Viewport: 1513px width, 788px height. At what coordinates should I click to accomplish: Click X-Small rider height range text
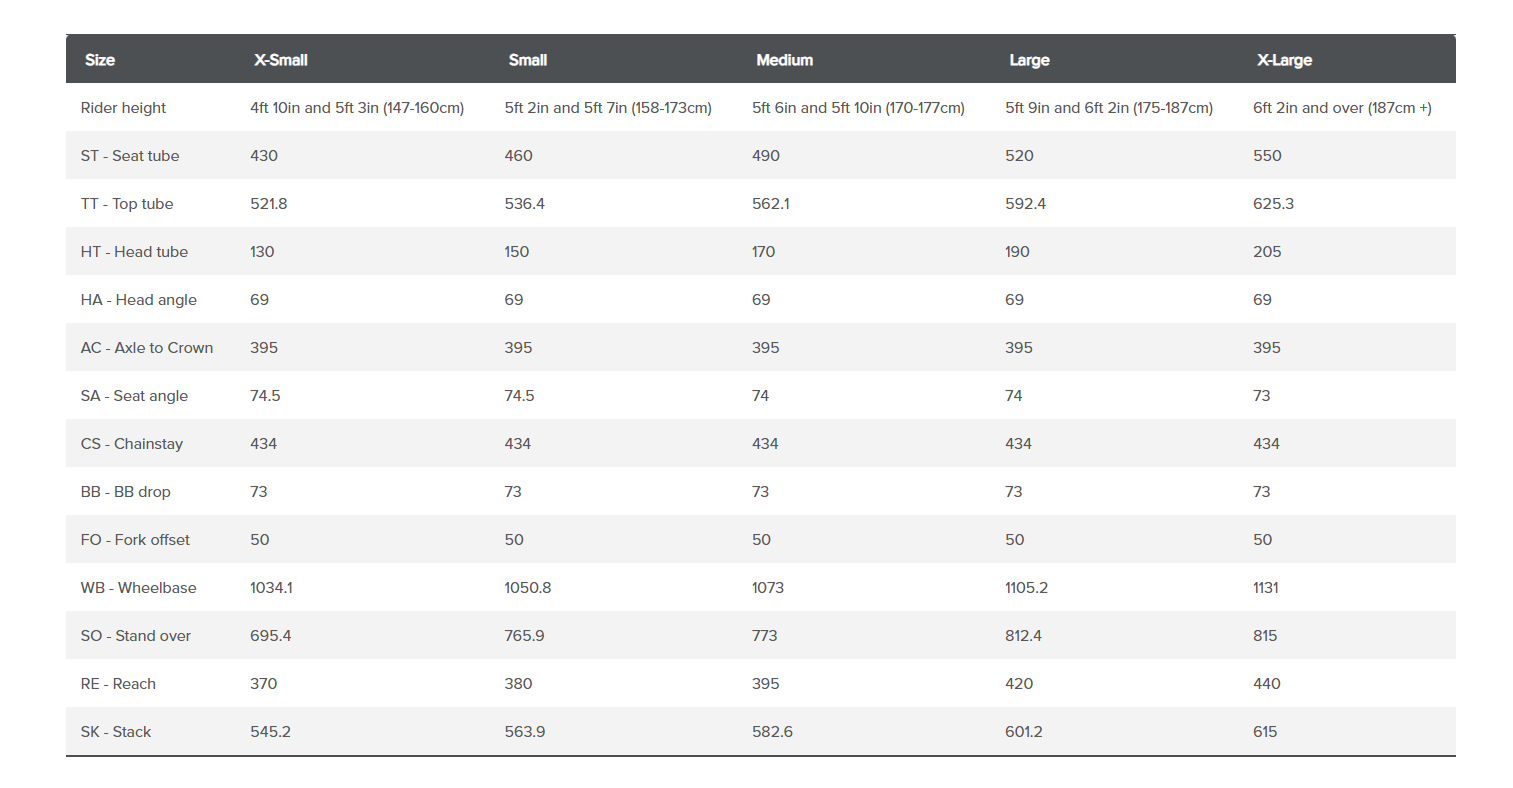coord(357,108)
